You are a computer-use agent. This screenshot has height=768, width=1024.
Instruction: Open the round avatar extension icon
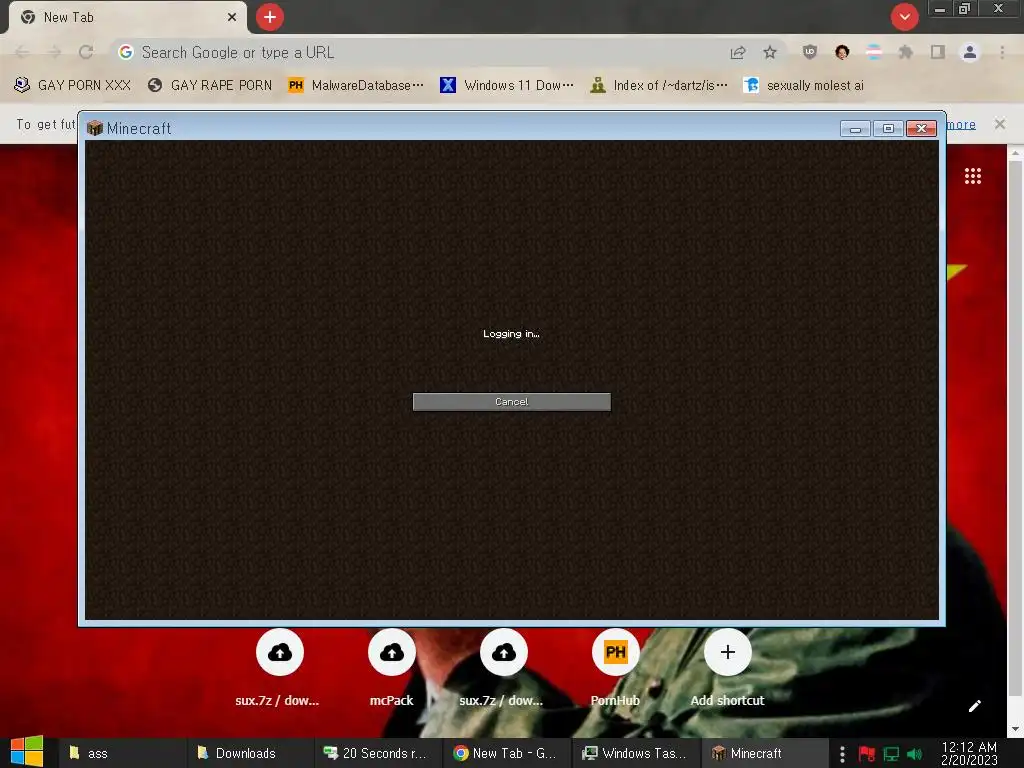(842, 52)
